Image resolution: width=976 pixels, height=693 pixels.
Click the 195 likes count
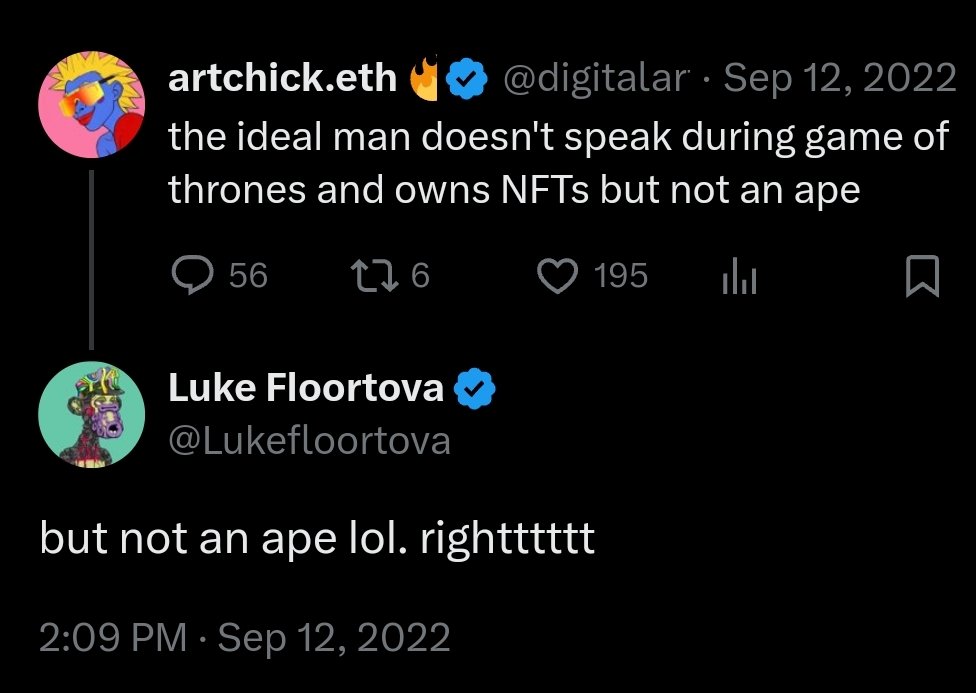click(622, 276)
